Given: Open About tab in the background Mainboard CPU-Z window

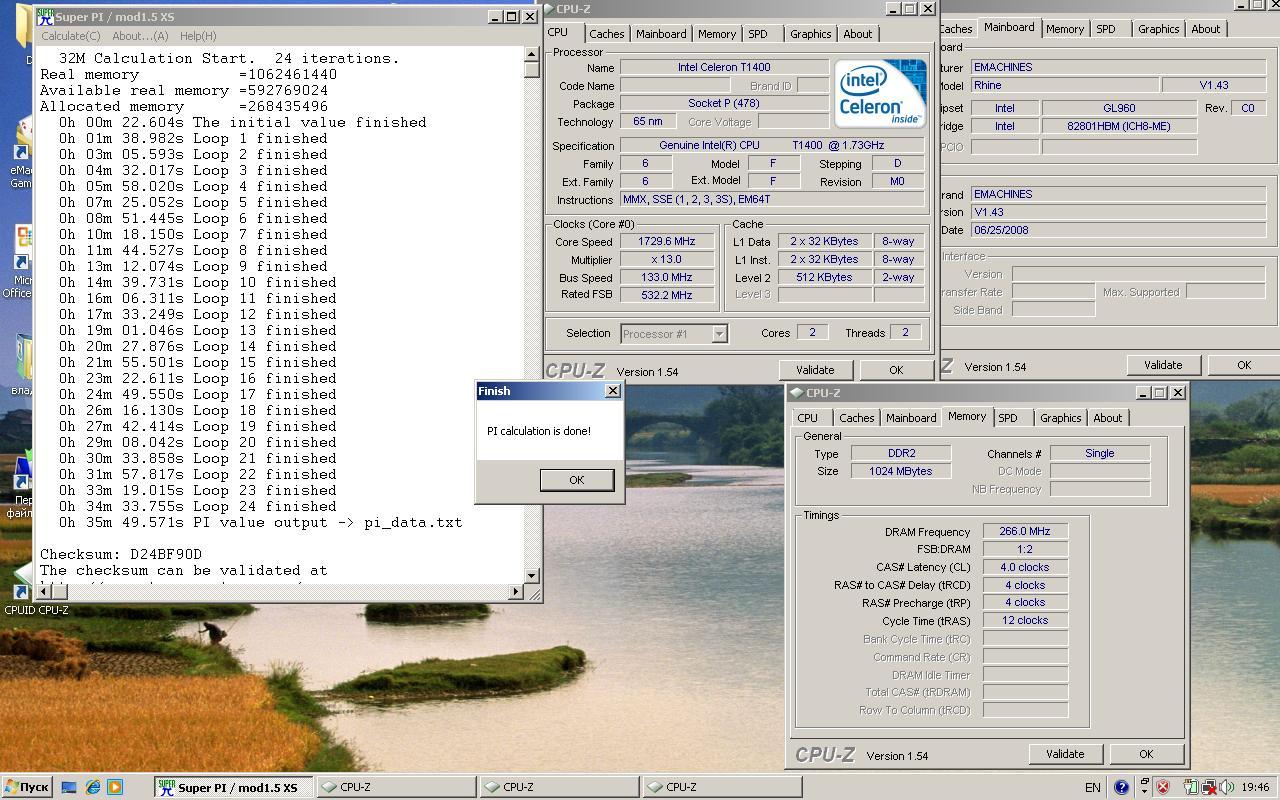Looking at the screenshot, I should click(1205, 29).
